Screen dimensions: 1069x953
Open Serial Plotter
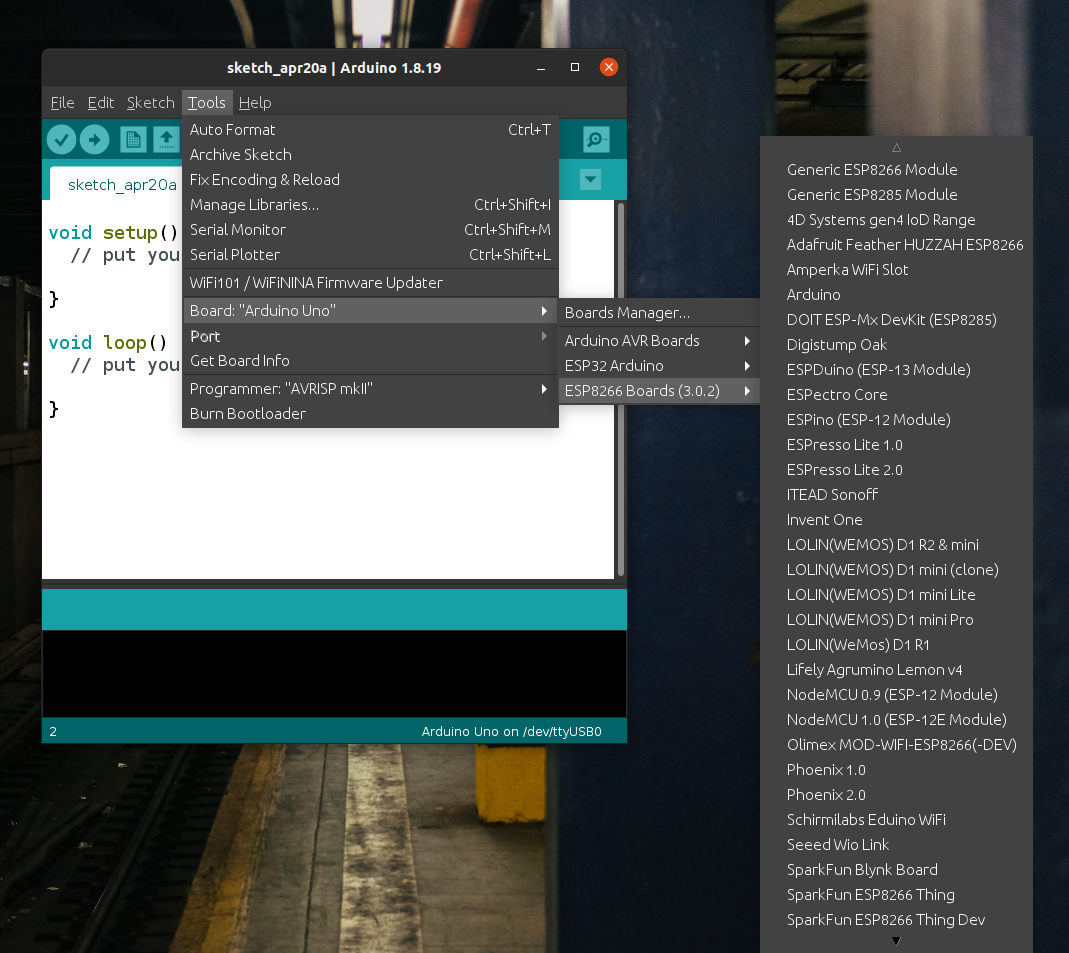click(370, 255)
